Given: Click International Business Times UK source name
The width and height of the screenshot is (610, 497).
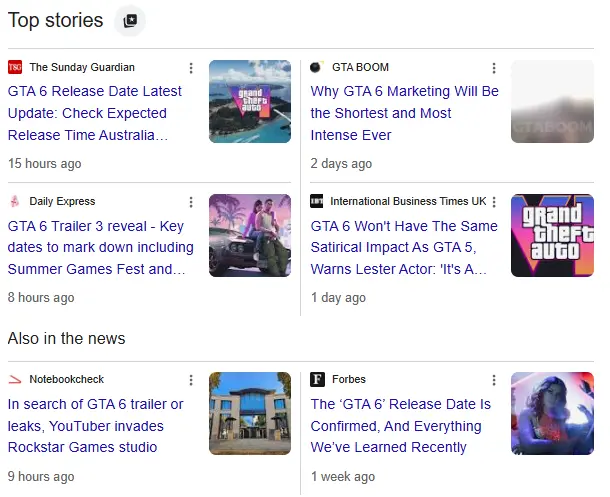Looking at the screenshot, I should (x=408, y=201).
